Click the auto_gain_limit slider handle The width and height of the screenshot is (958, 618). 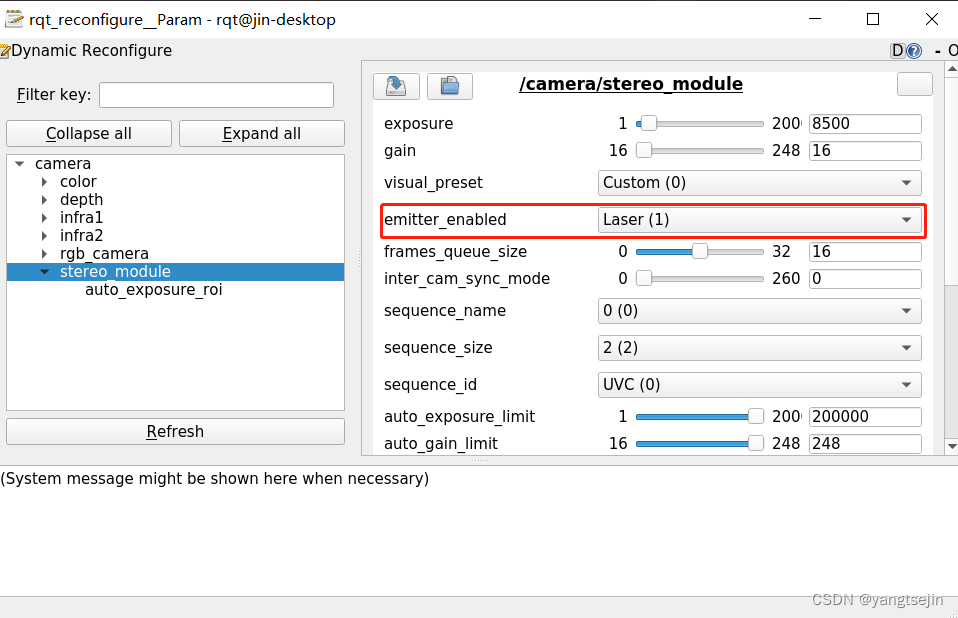[x=756, y=443]
